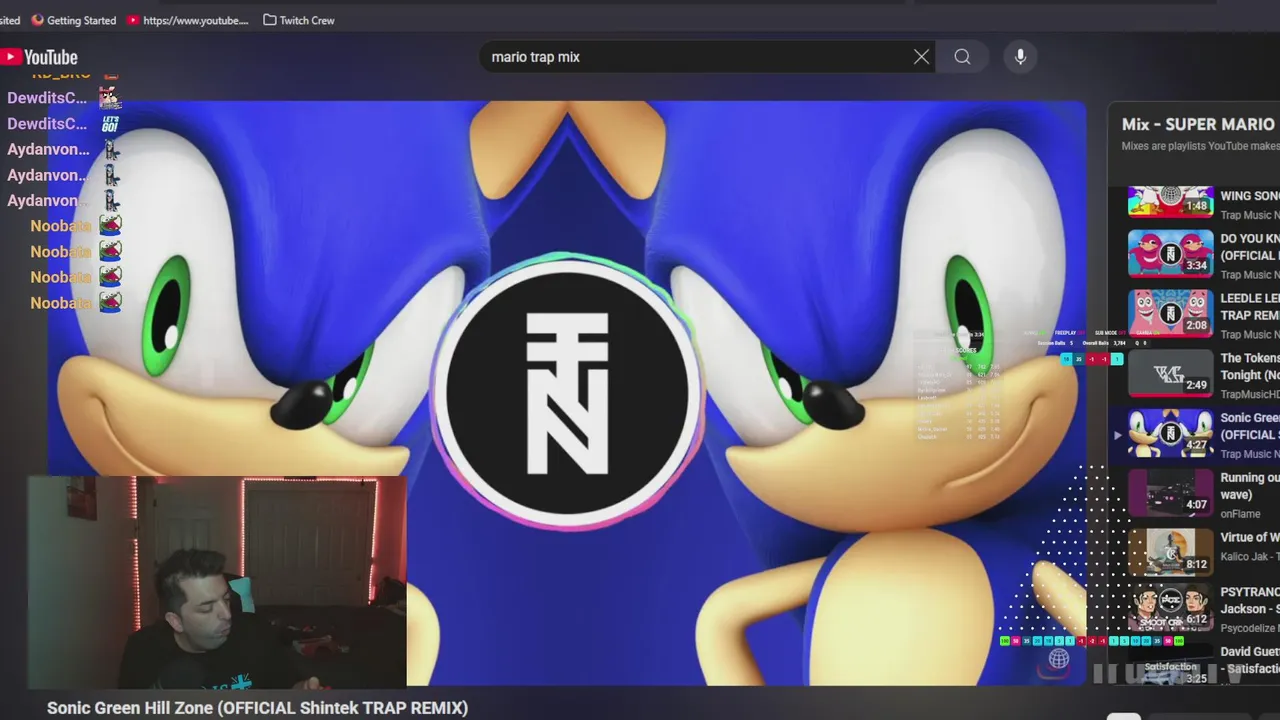Viewport: 1280px width, 720px height.
Task: Click 'WING SONG' title text in playlist
Action: coord(1249,196)
